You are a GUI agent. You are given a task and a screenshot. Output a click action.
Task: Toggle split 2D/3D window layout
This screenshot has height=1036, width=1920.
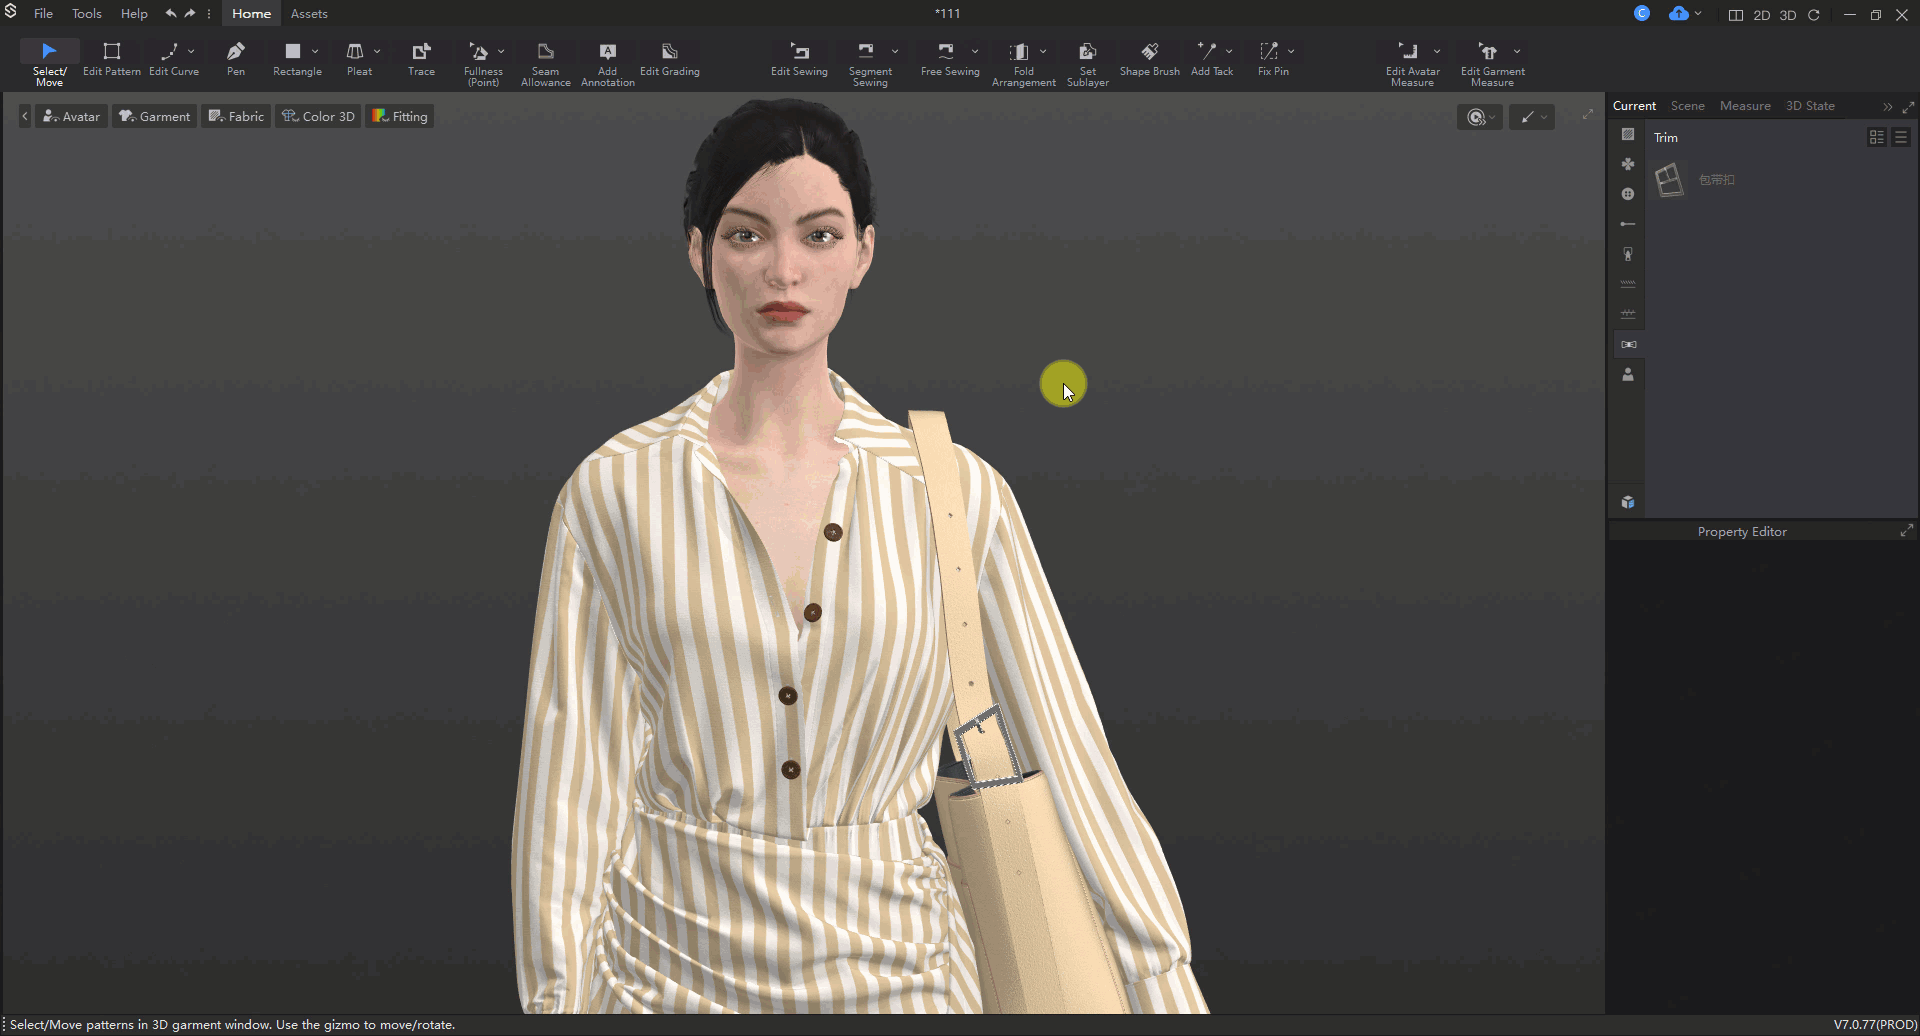click(x=1736, y=15)
